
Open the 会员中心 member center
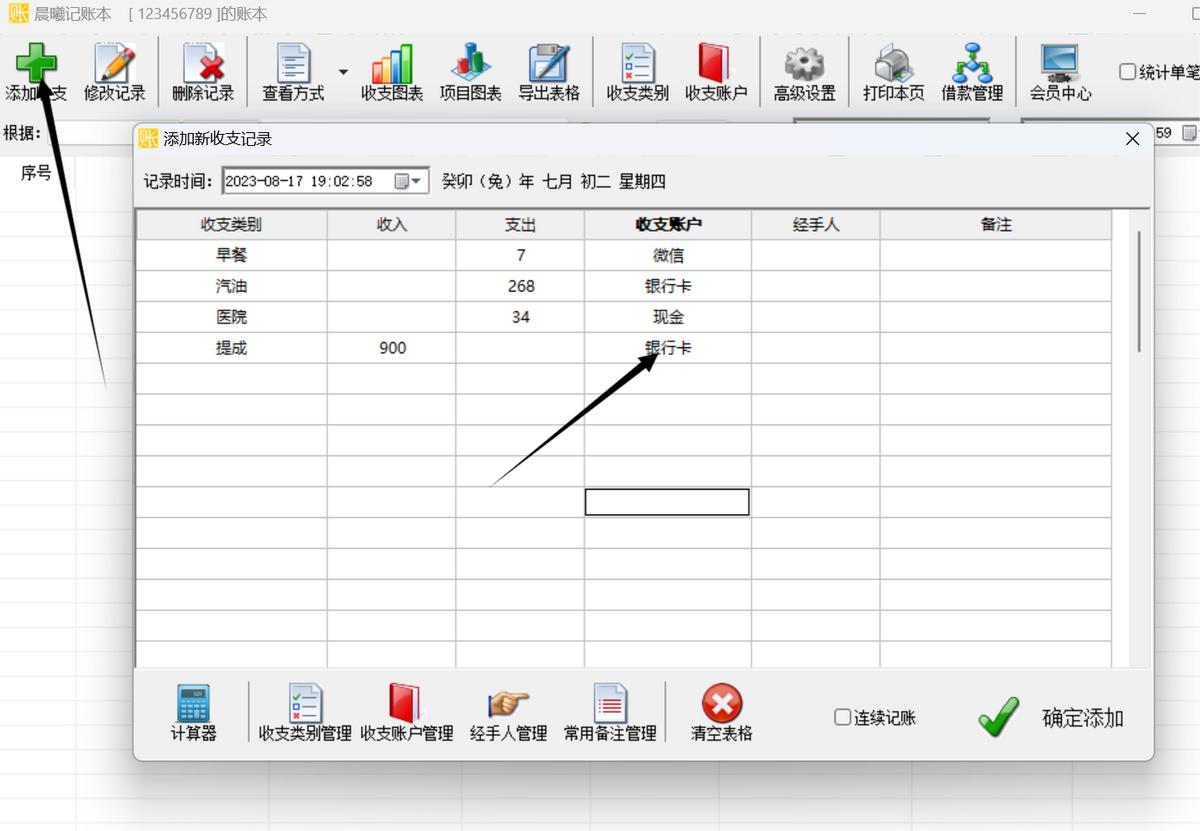tap(1060, 70)
